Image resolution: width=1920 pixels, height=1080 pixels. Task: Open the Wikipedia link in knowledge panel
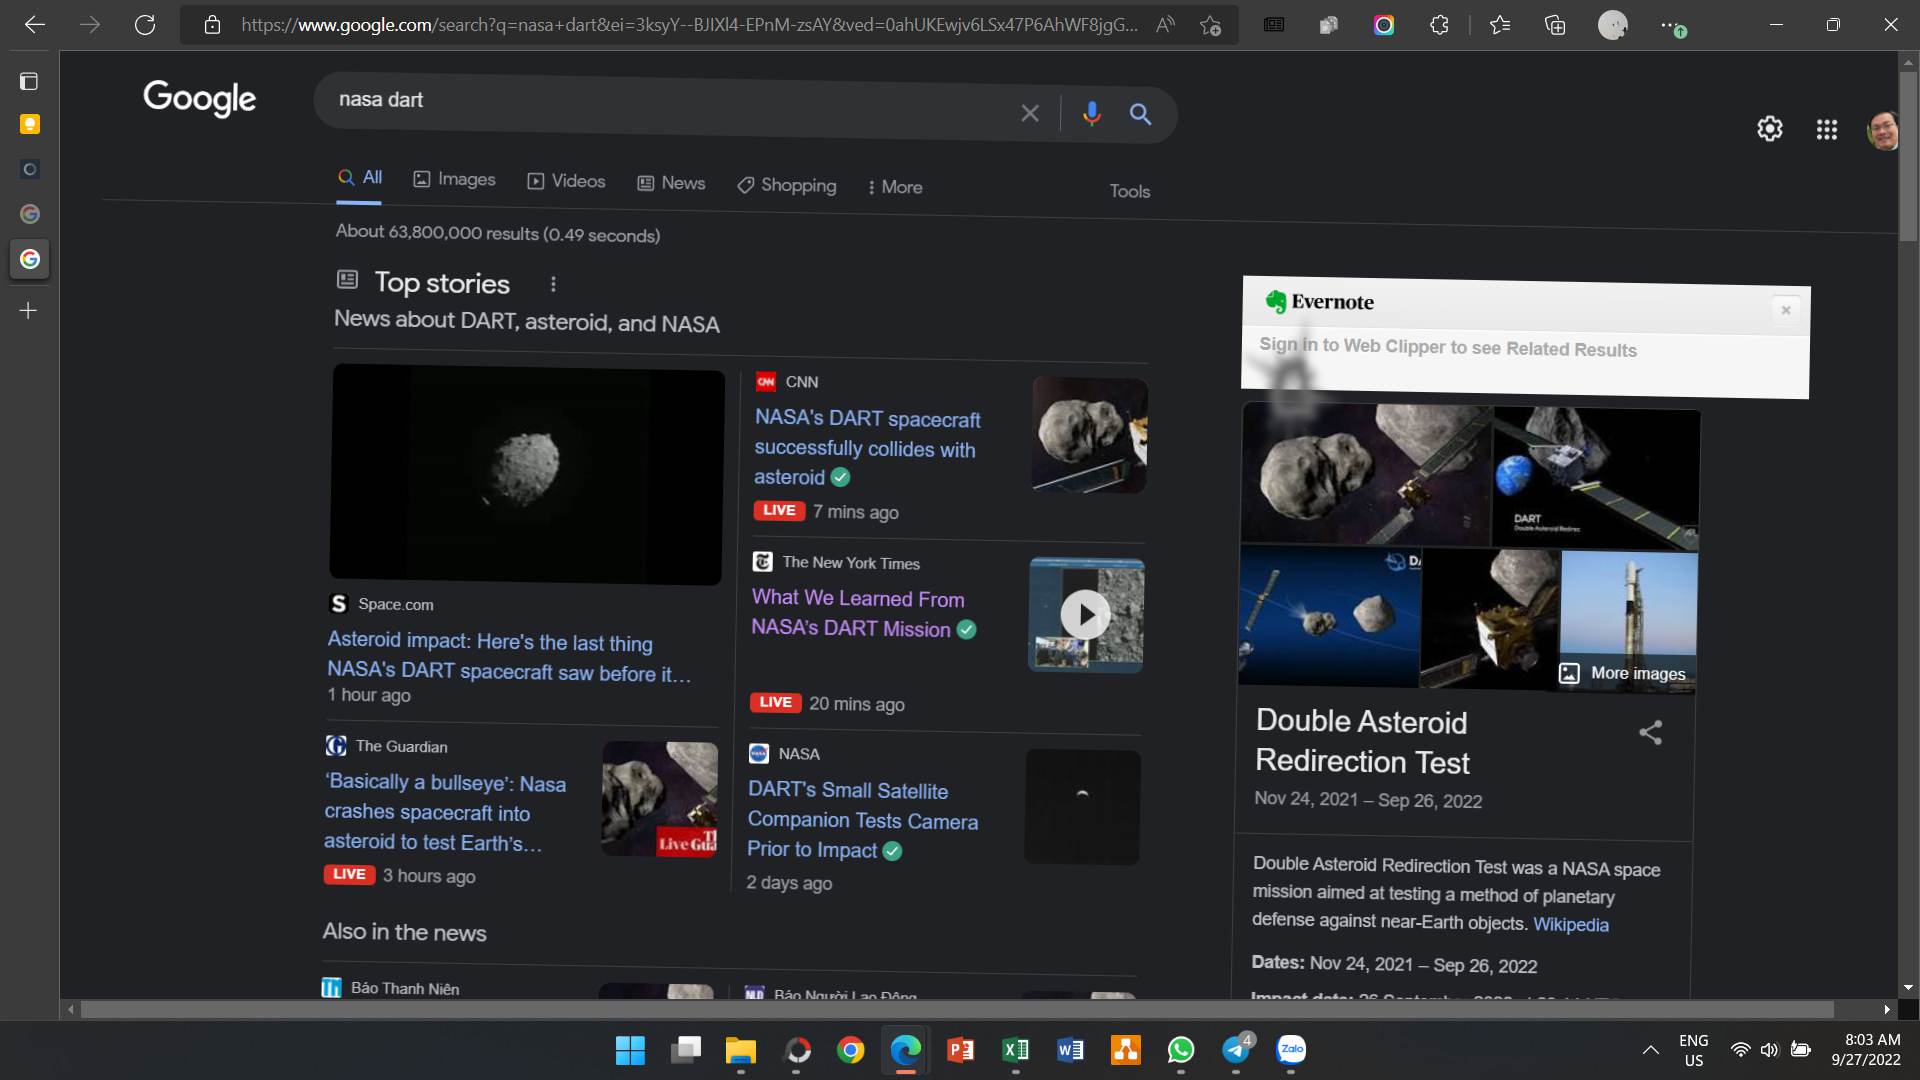(x=1571, y=925)
